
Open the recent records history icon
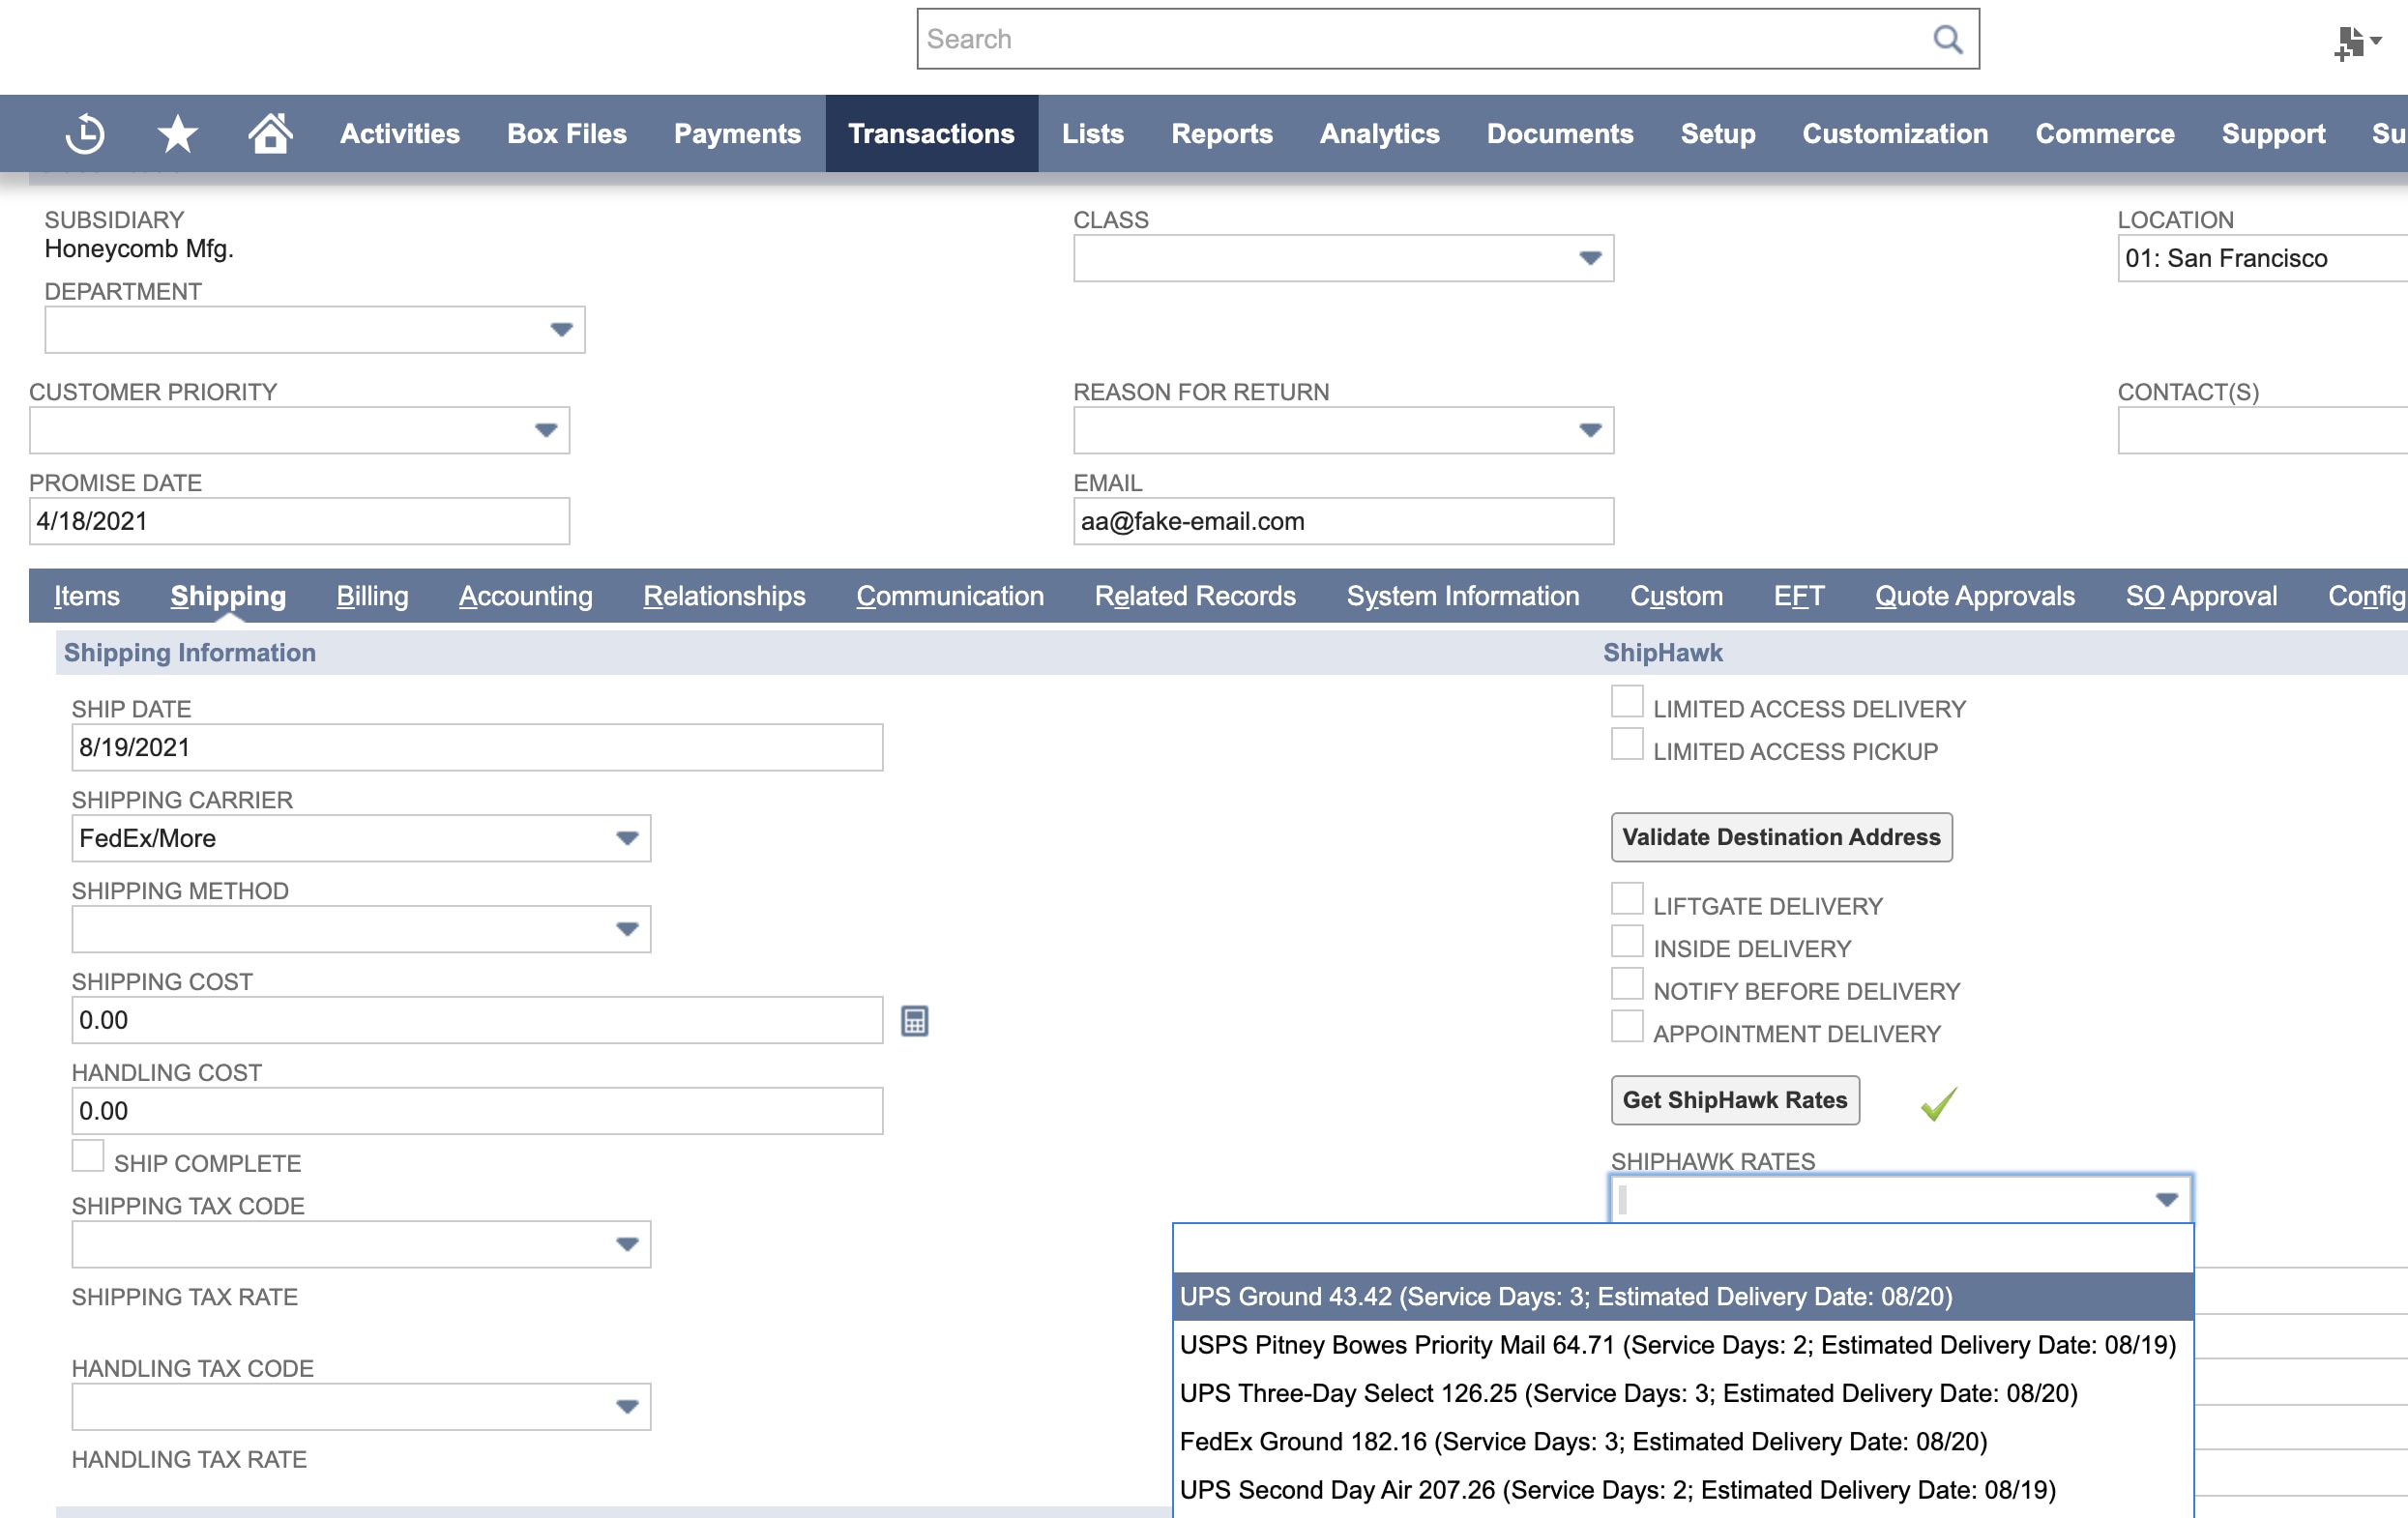[x=85, y=133]
